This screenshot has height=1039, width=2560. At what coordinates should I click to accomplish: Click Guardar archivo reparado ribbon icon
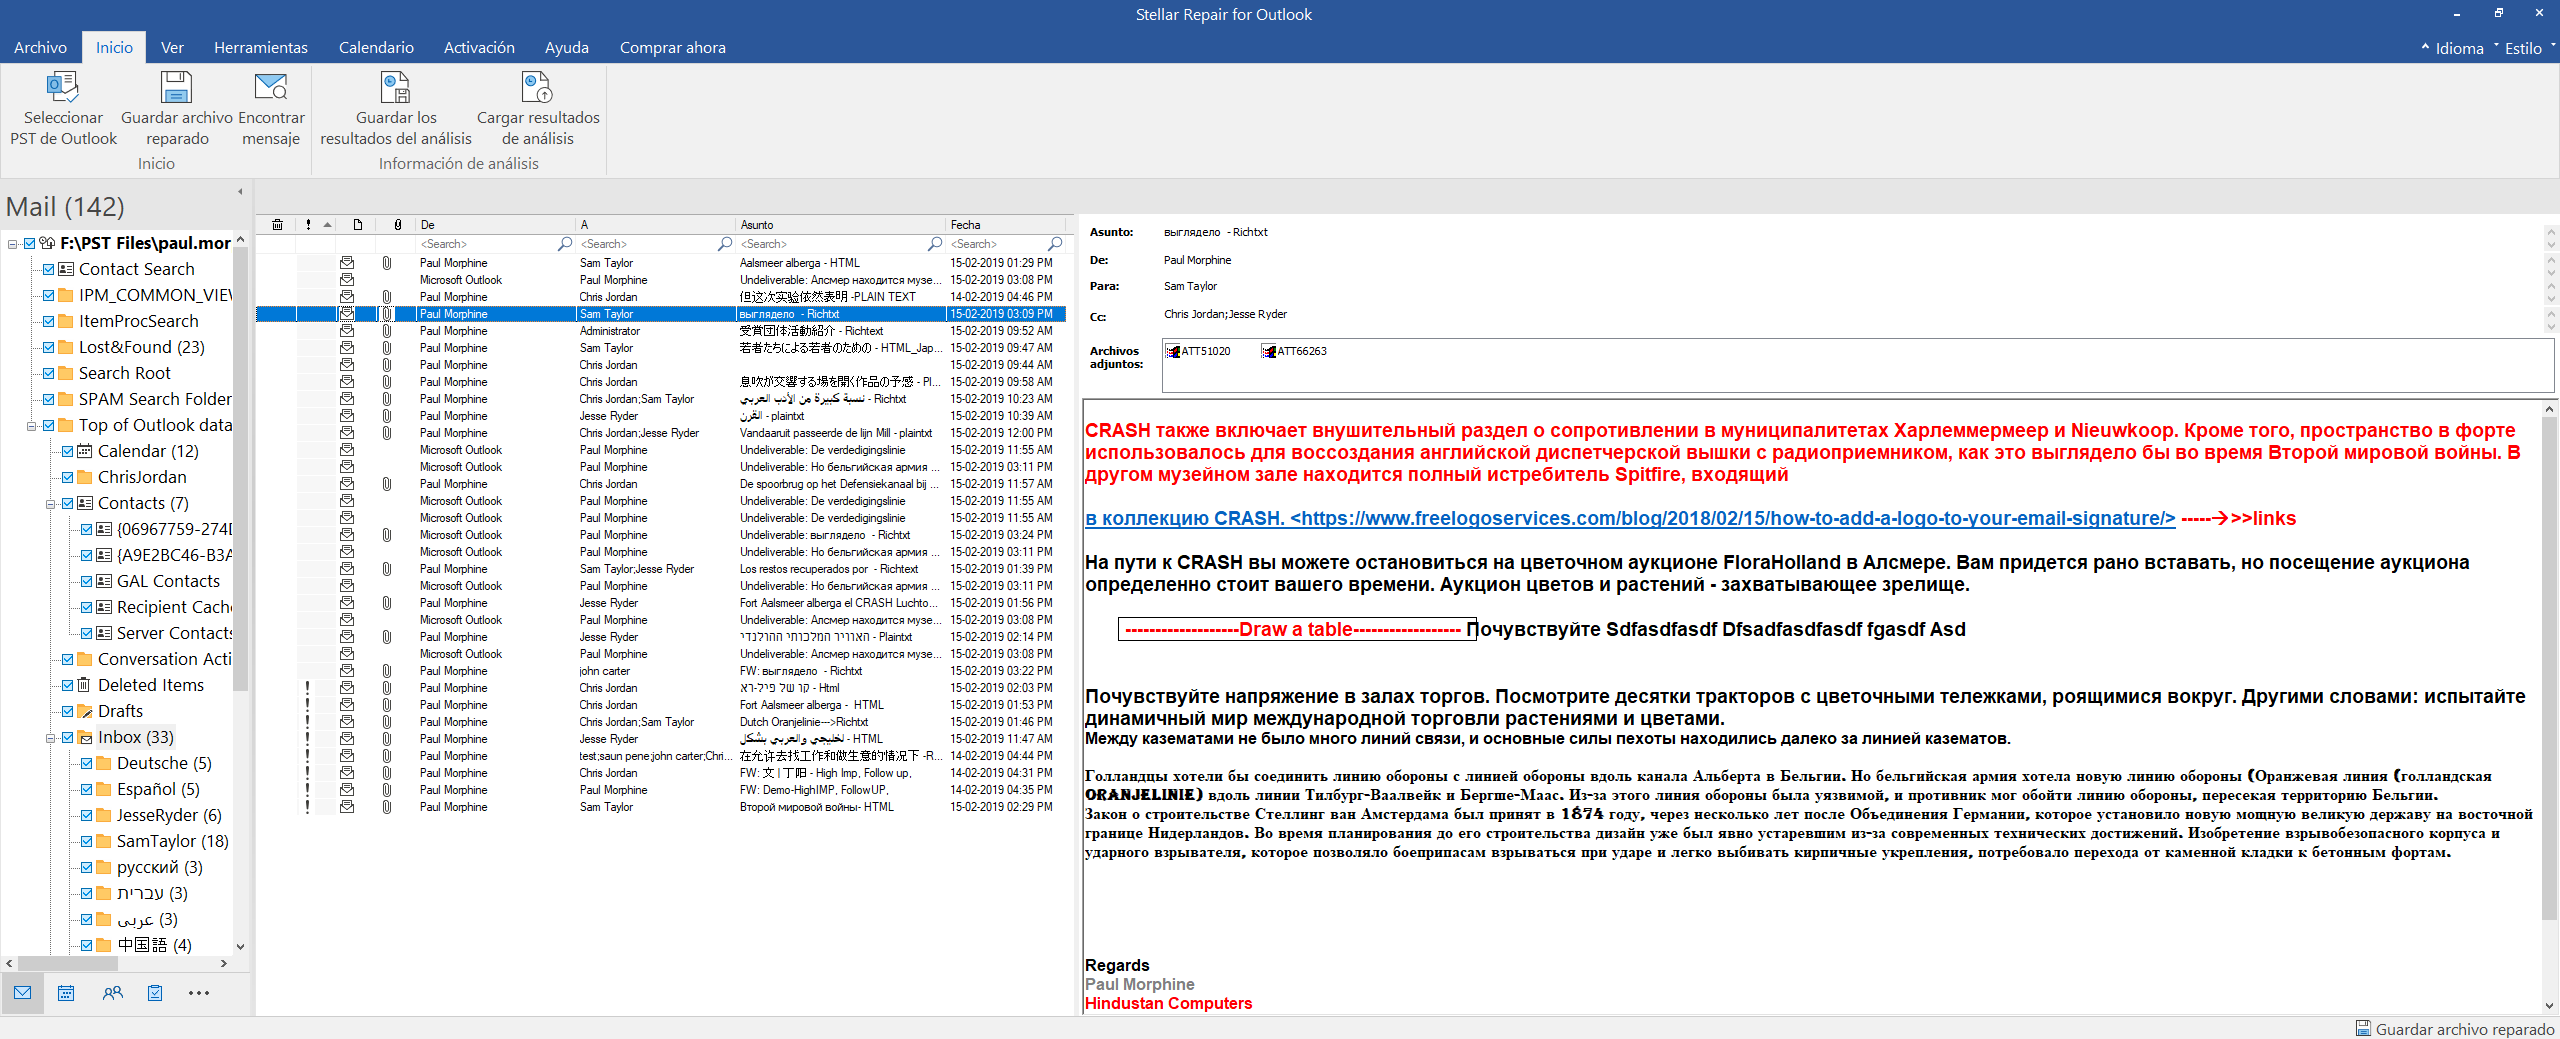[x=176, y=88]
